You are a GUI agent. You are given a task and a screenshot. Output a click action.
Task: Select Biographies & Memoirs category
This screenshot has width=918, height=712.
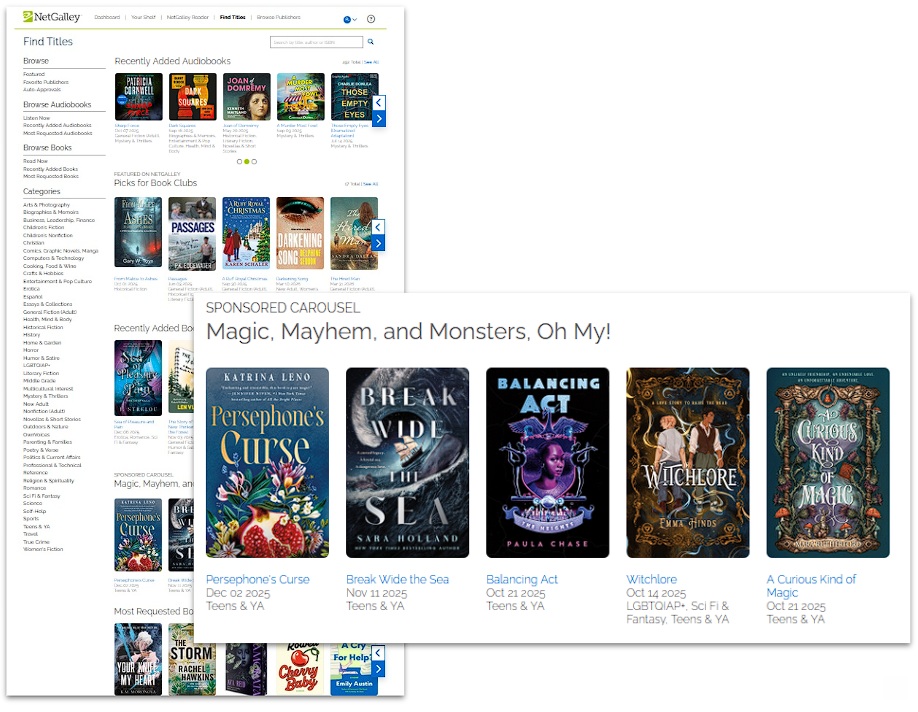coord(50,213)
